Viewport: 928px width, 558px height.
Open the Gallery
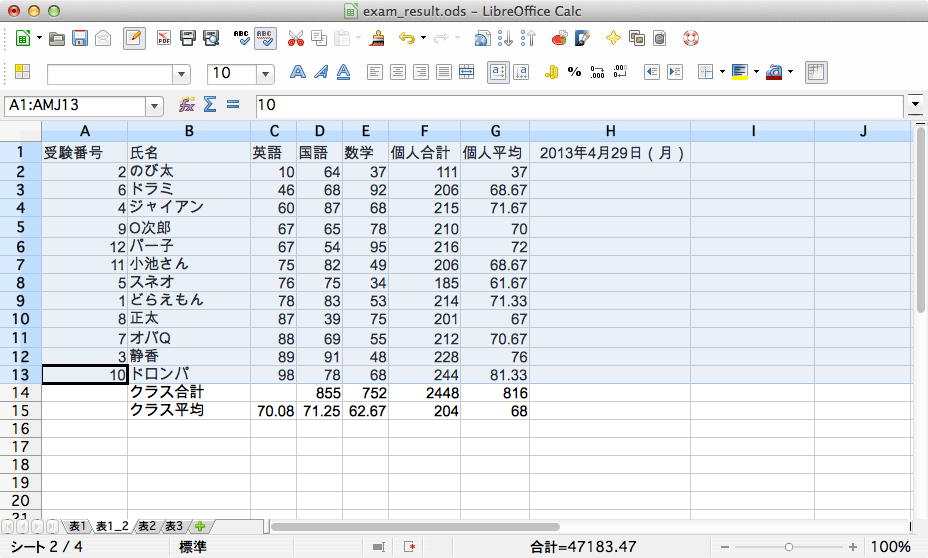click(637, 39)
